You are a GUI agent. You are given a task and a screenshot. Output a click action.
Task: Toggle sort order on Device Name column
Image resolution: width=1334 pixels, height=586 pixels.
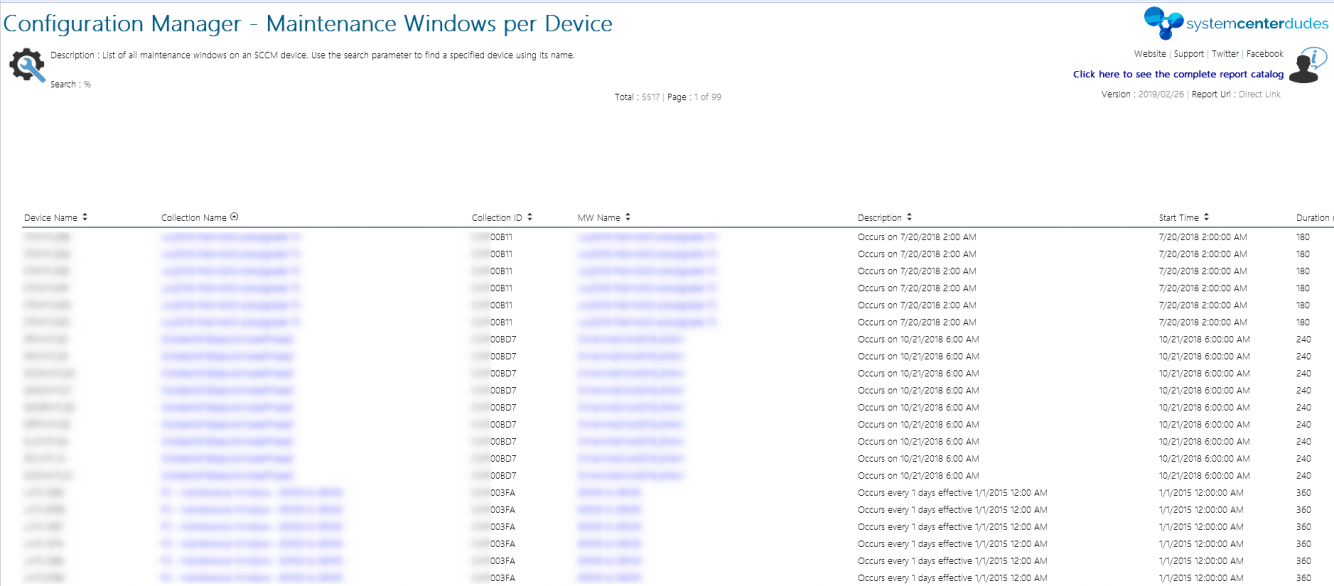[x=83, y=216]
